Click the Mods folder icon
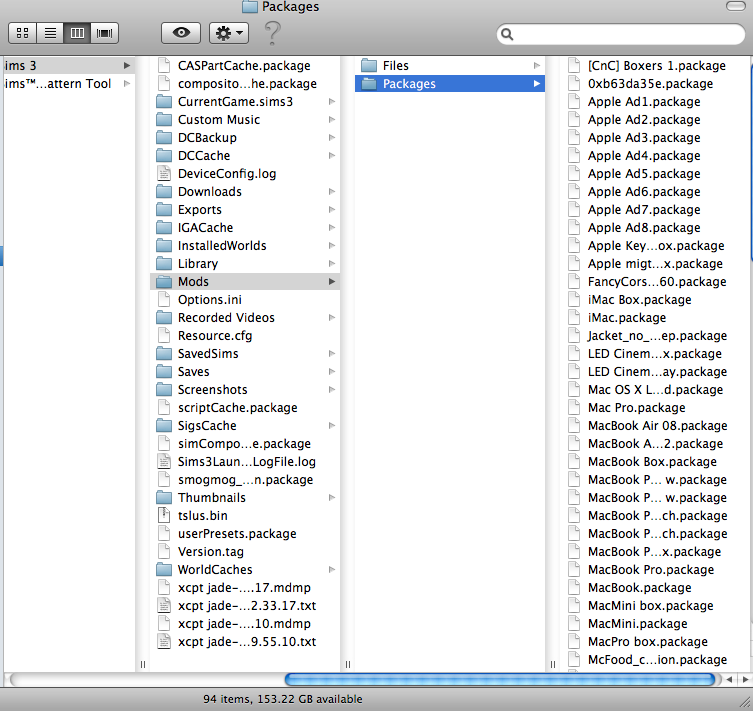Viewport: 753px width, 711px height. tap(164, 282)
